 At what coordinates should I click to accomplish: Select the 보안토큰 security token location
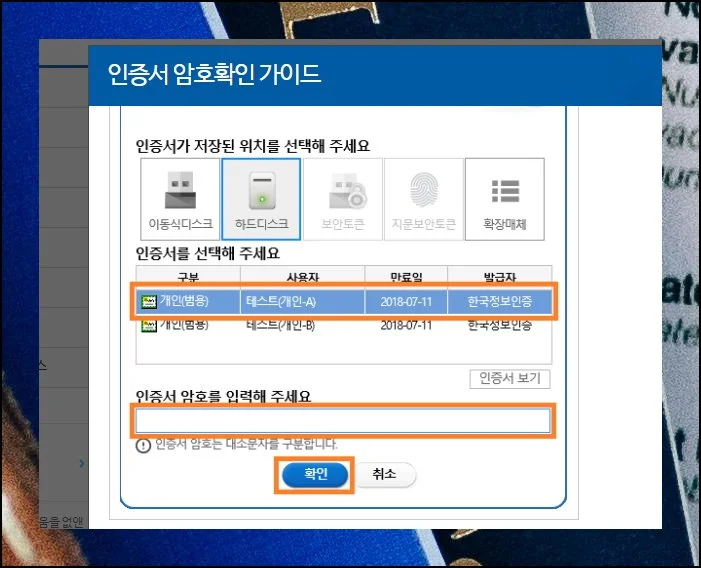343,199
